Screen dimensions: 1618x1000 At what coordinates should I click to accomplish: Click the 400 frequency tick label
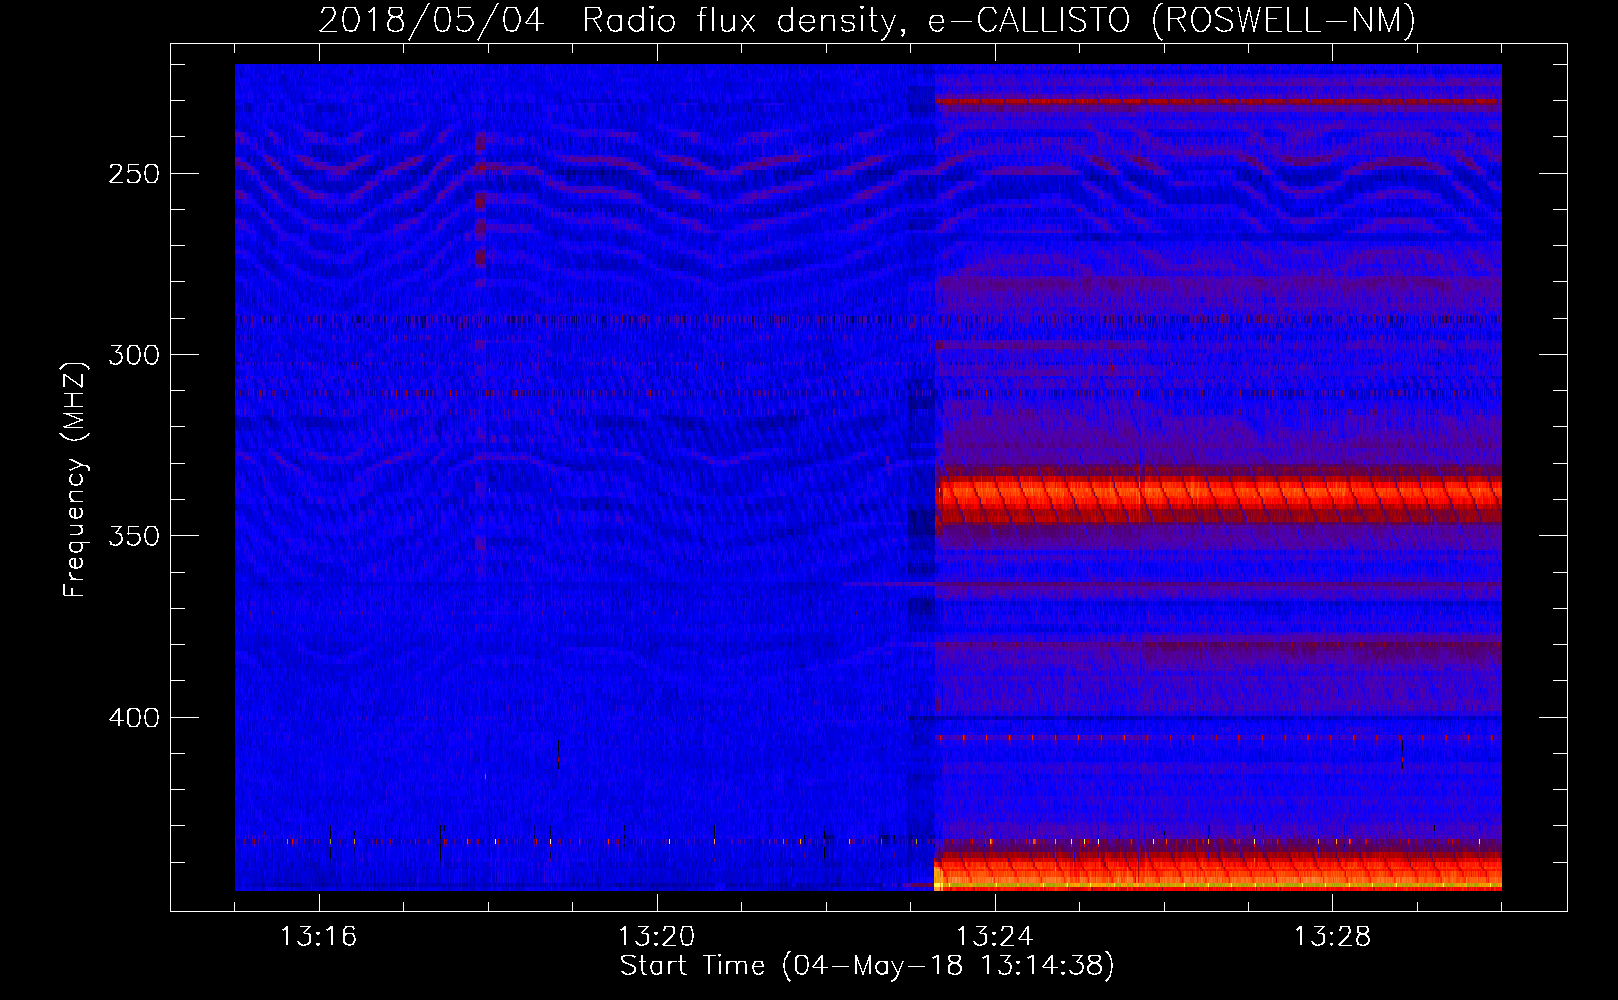tap(134, 718)
